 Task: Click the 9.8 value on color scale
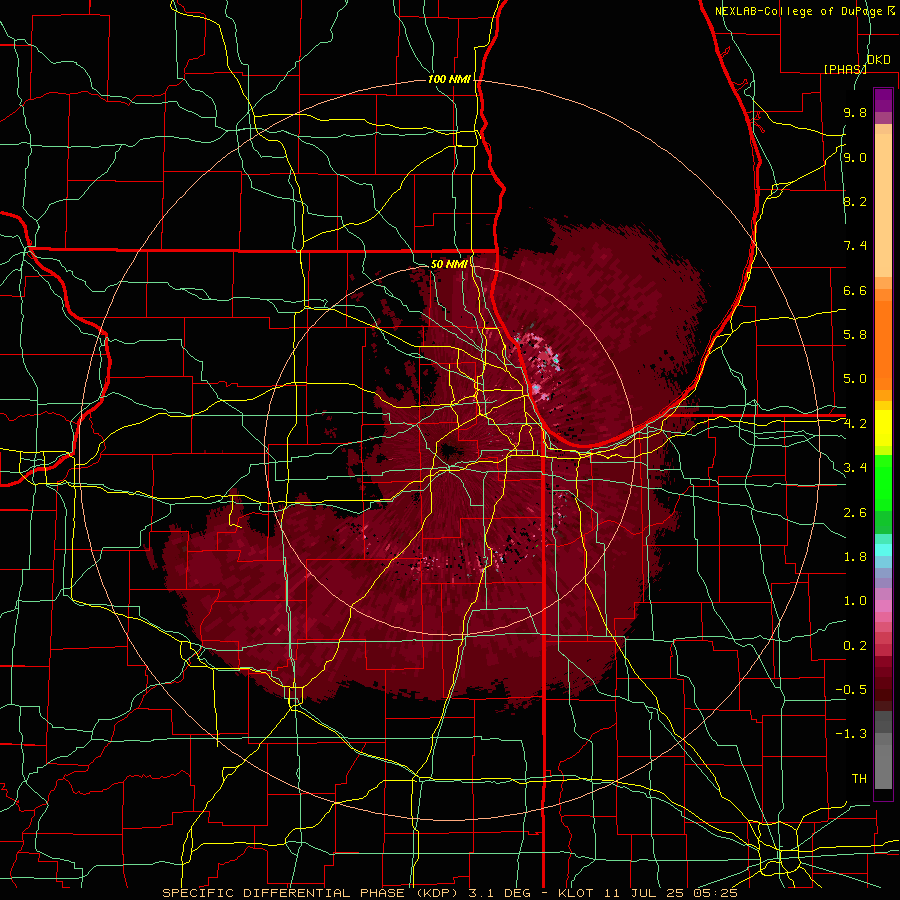(x=855, y=113)
